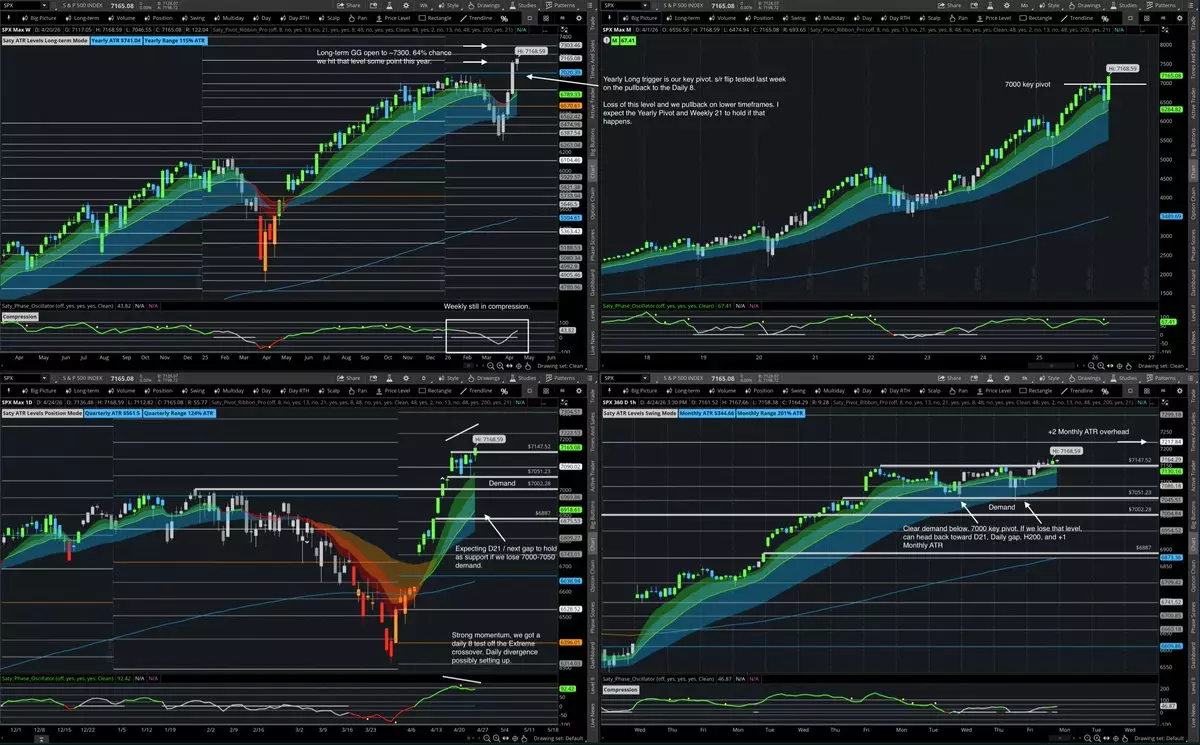Viewport: 1200px width, 745px height.
Task: Pick the Trendline tool in the daily chart toolbar
Action: tap(475, 391)
